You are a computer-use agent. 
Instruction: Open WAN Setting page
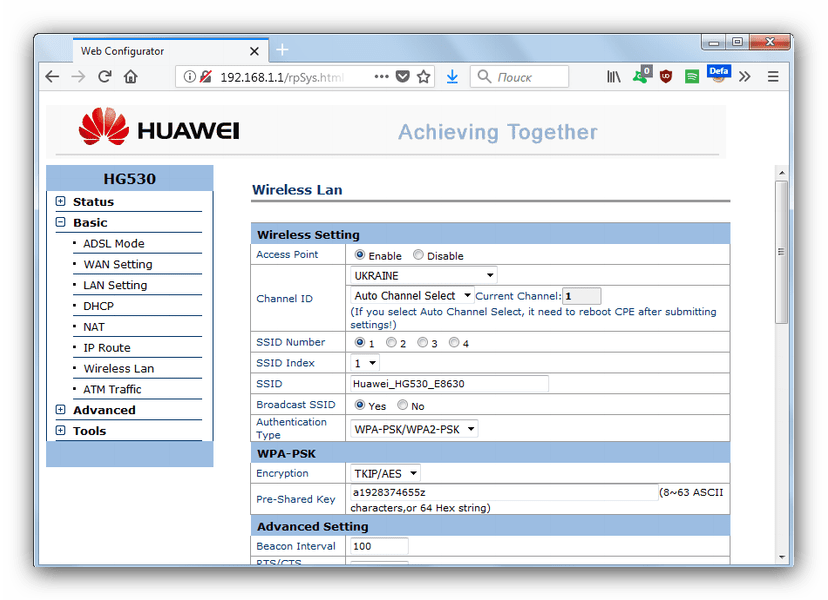click(118, 264)
